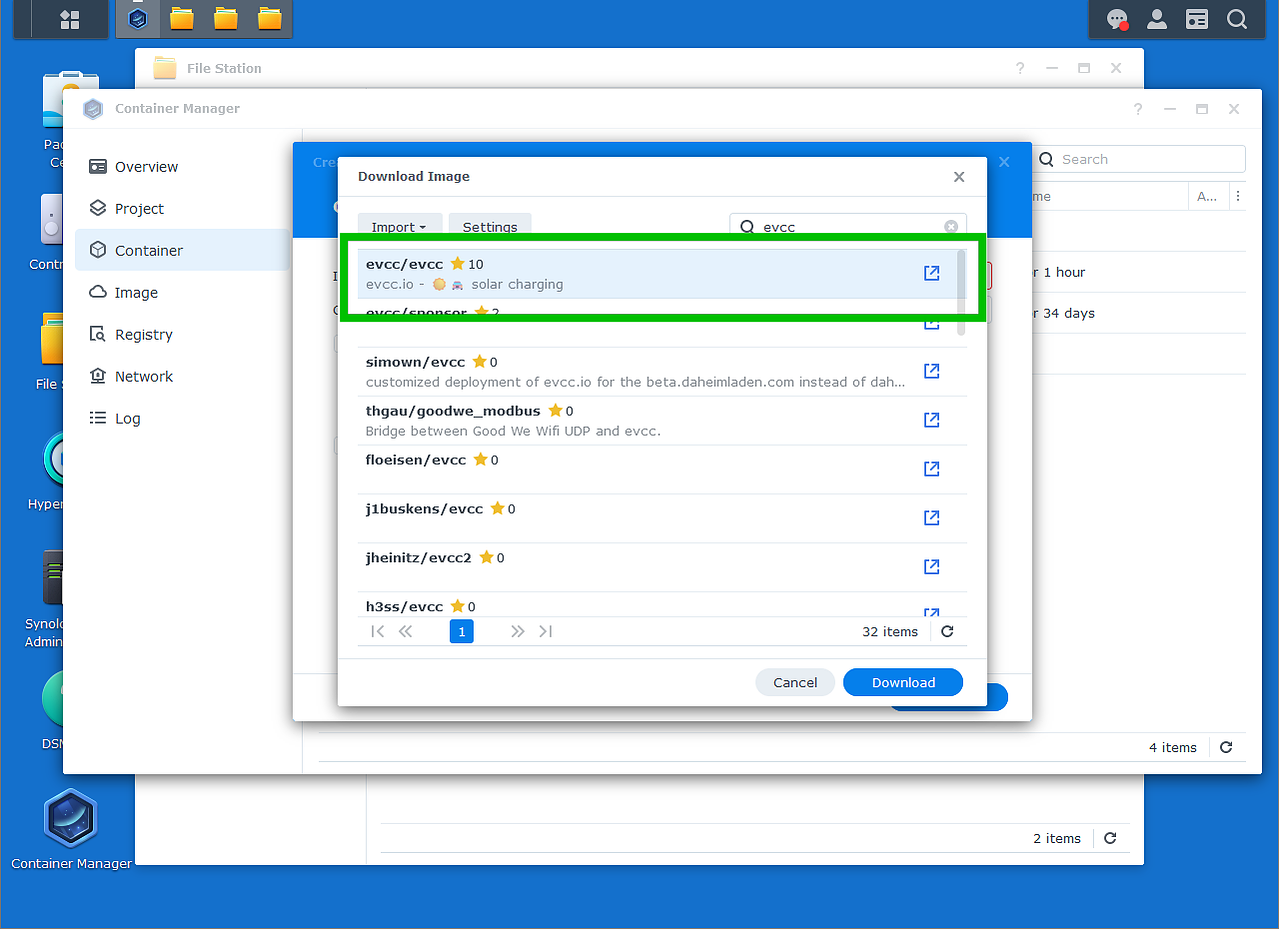Screen dimensions: 1279x929
Task: Refresh the File Station list showing 2 items
Action: click(1110, 839)
